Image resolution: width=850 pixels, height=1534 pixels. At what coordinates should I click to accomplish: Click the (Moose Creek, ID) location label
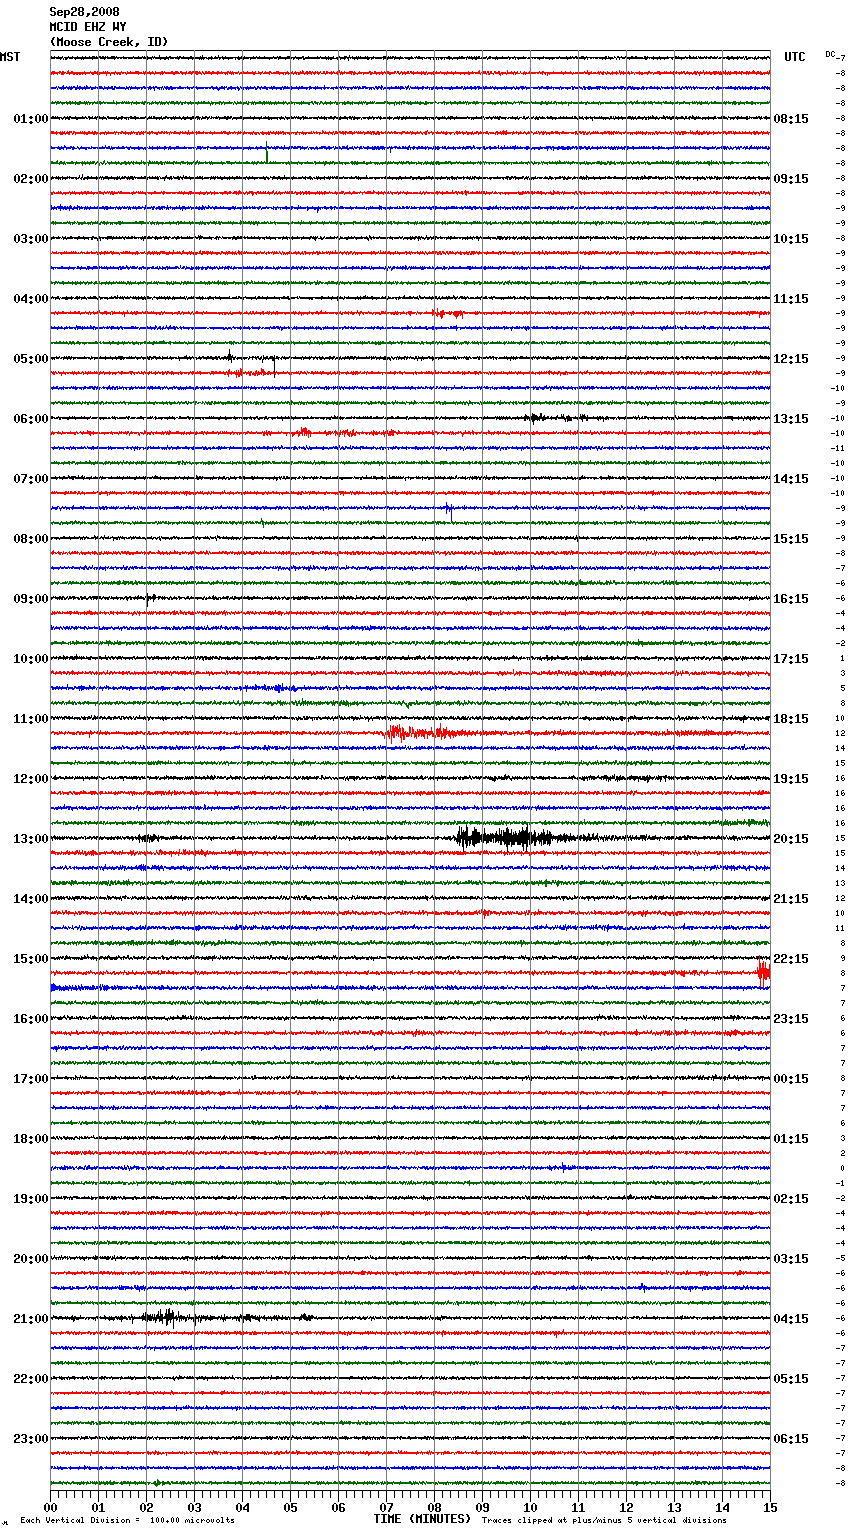click(109, 42)
